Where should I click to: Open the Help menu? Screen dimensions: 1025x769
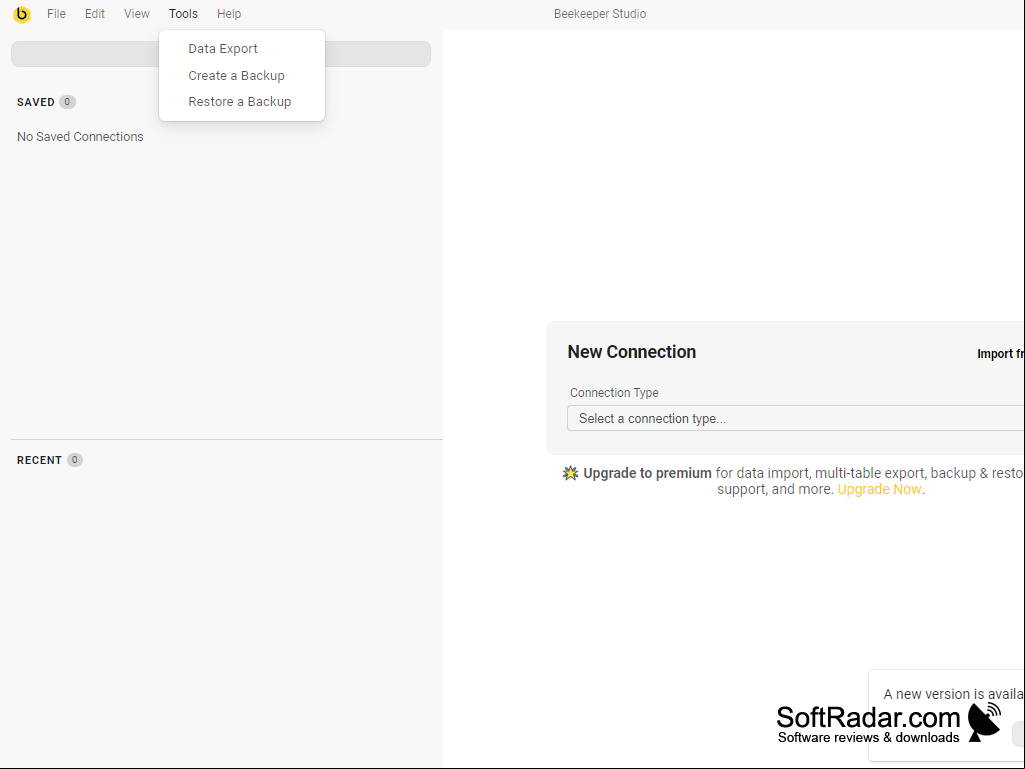(229, 14)
